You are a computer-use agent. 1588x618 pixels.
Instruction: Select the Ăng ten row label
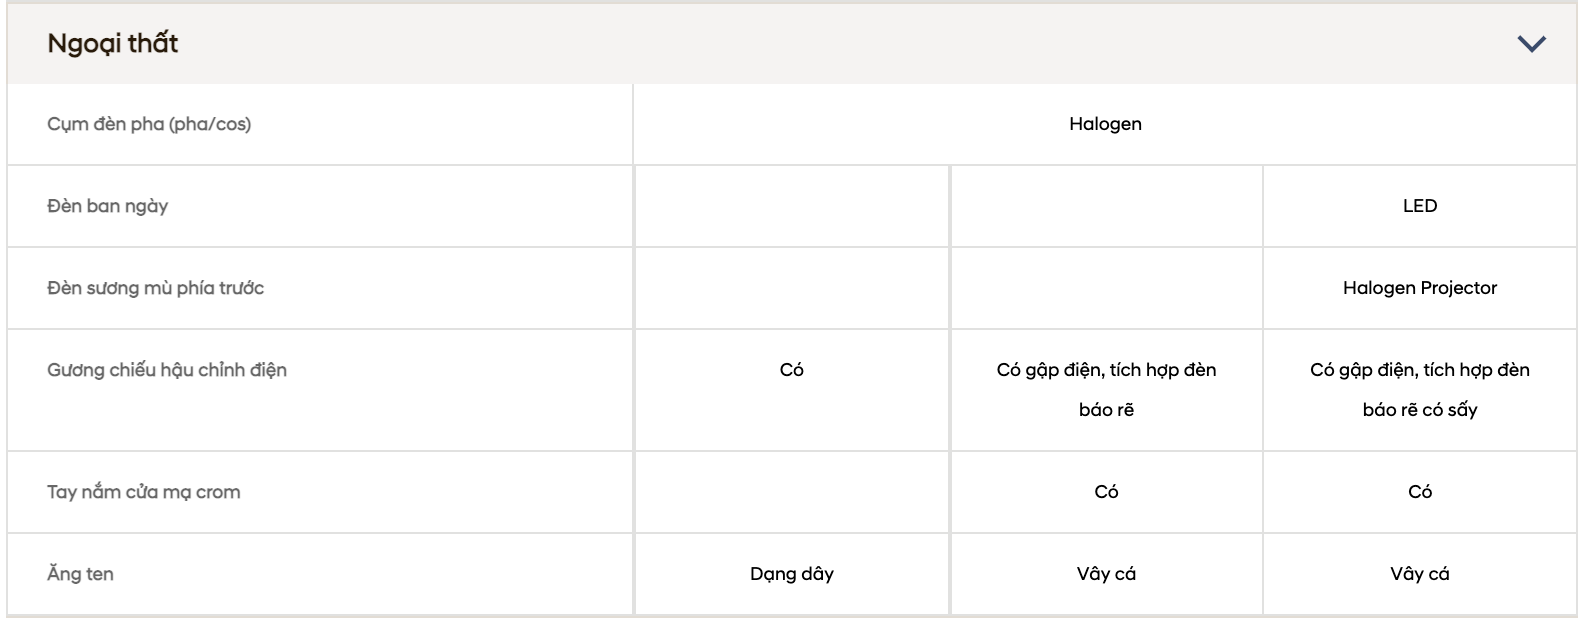pos(80,574)
